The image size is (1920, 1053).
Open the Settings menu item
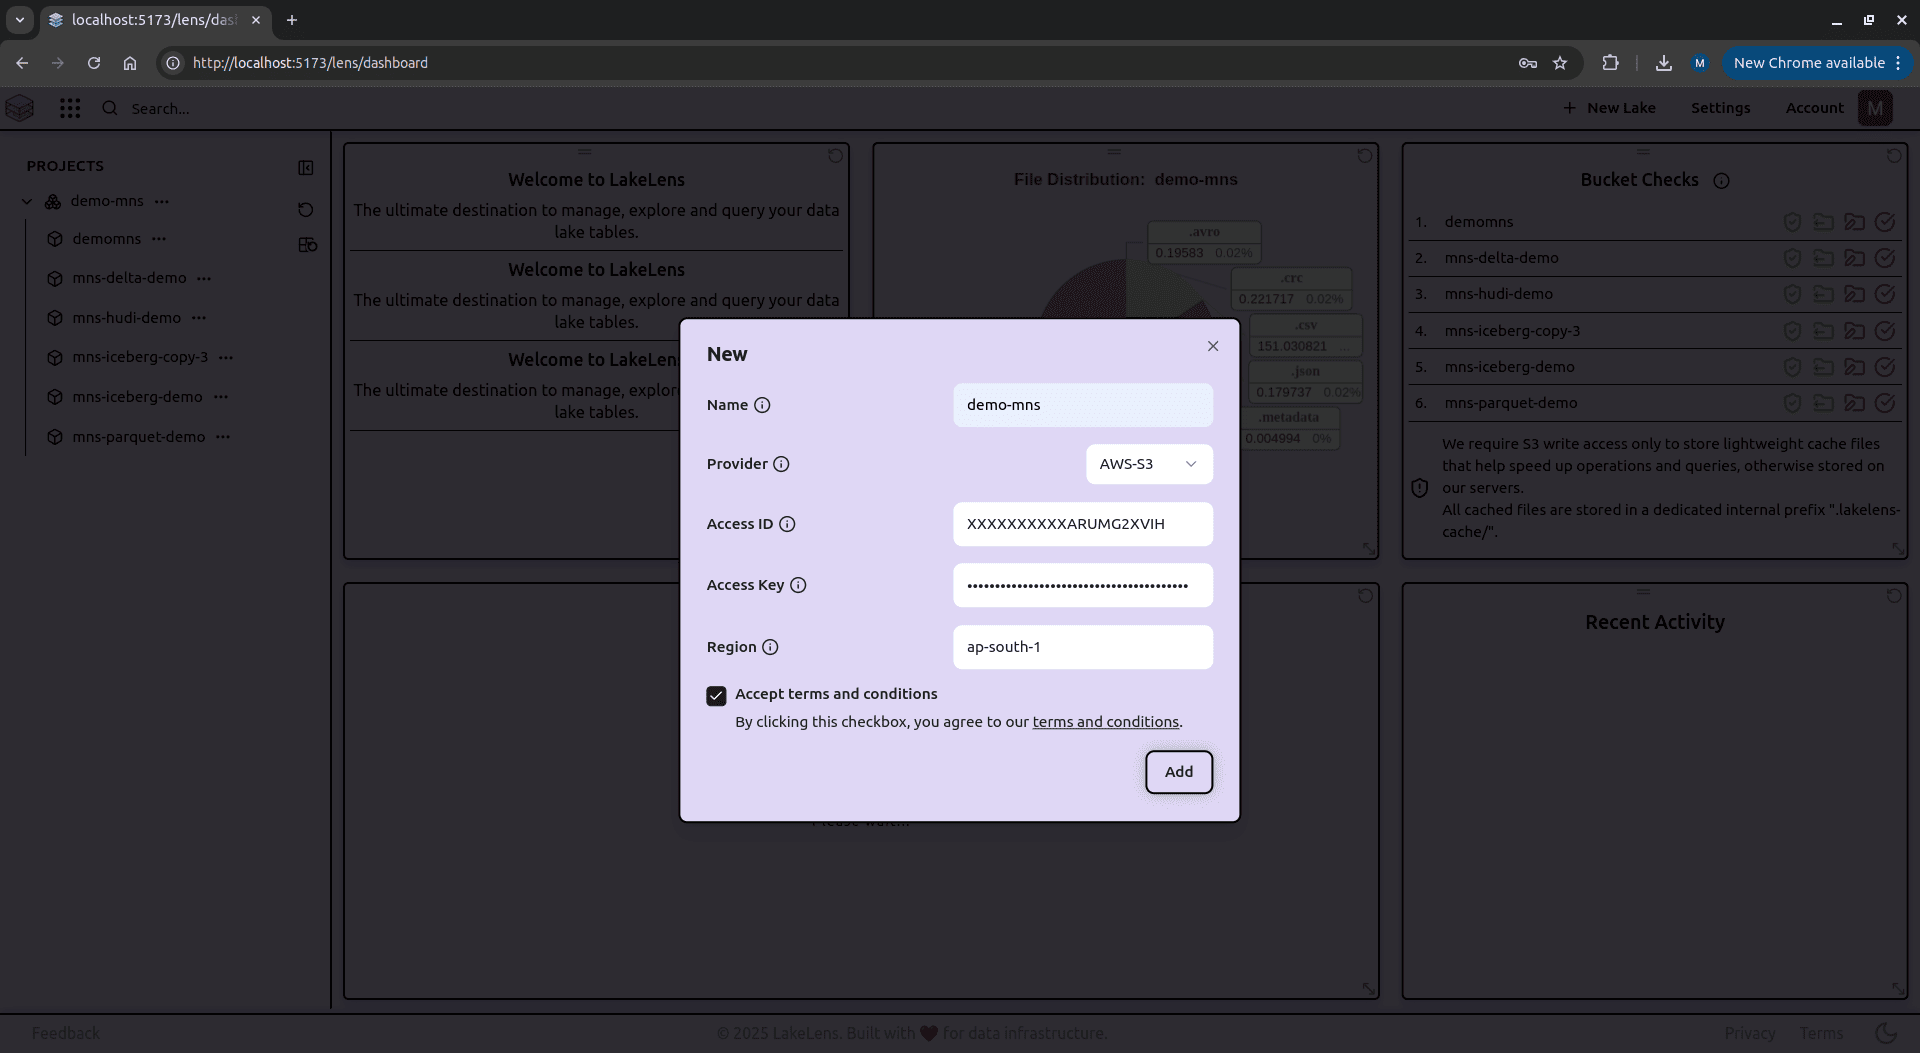coord(1720,108)
